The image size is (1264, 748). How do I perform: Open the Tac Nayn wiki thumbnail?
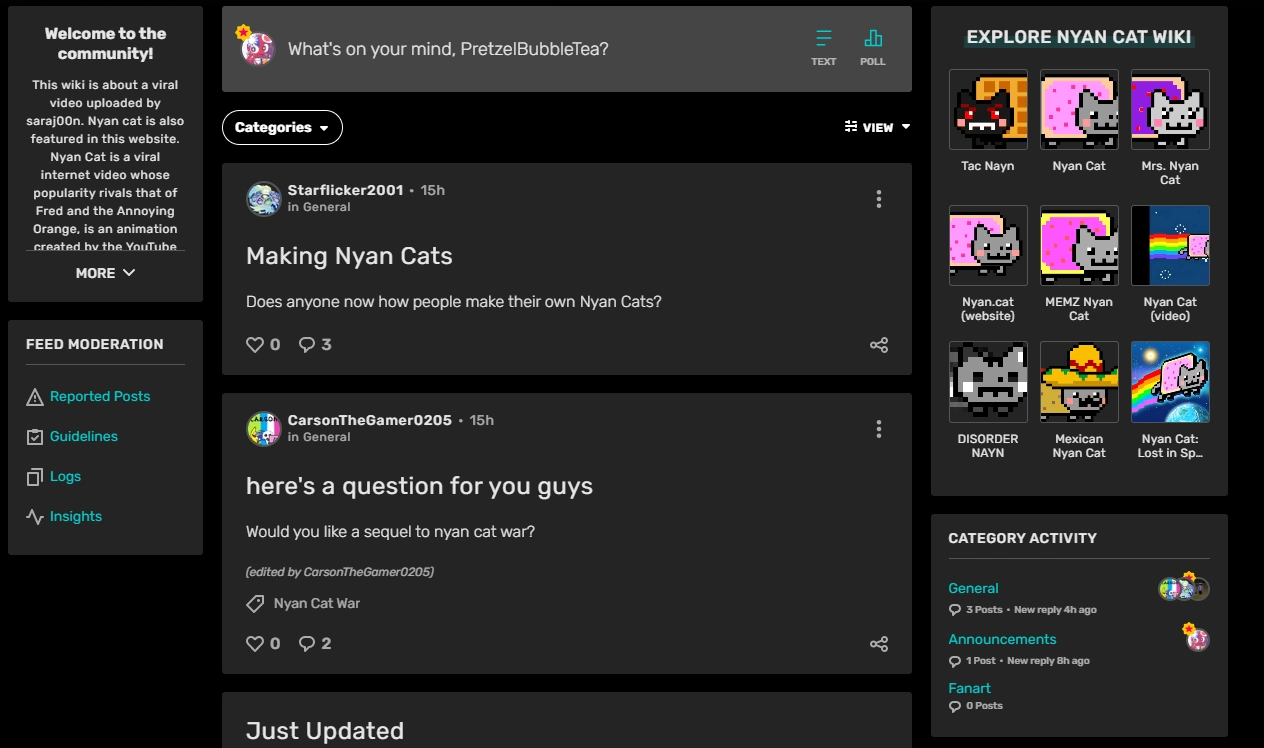(x=988, y=110)
